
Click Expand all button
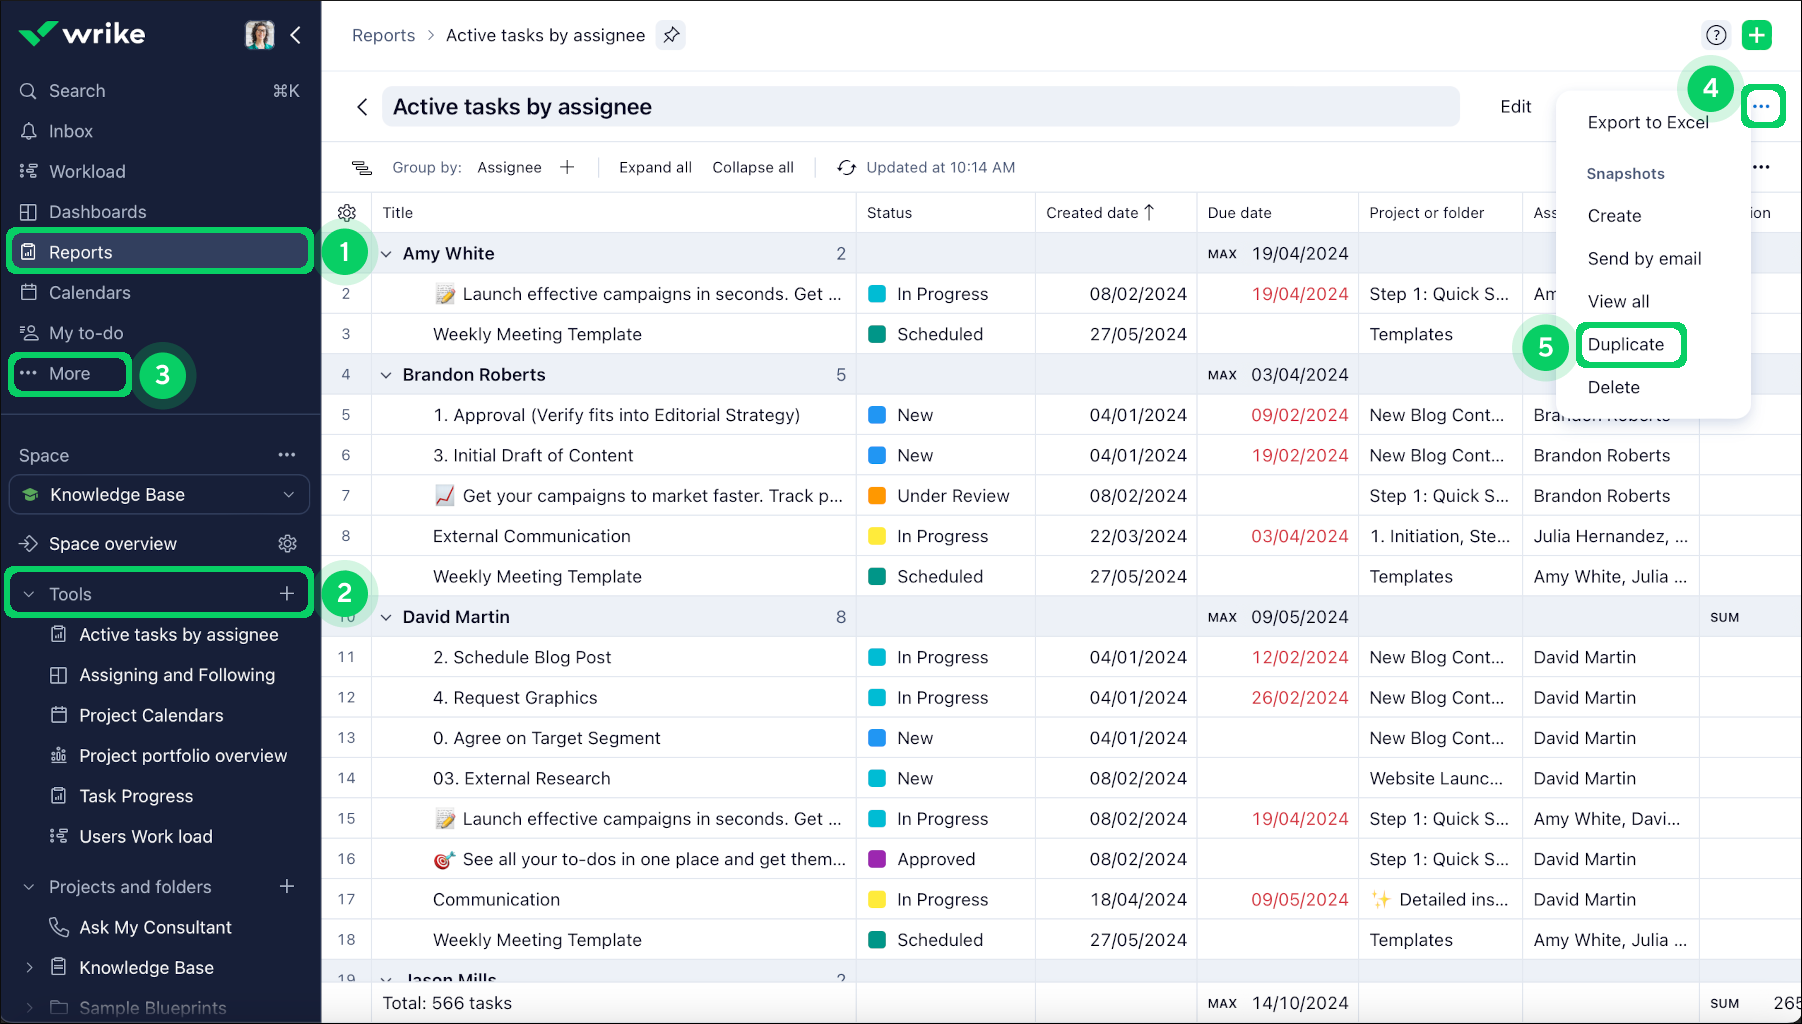655,168
